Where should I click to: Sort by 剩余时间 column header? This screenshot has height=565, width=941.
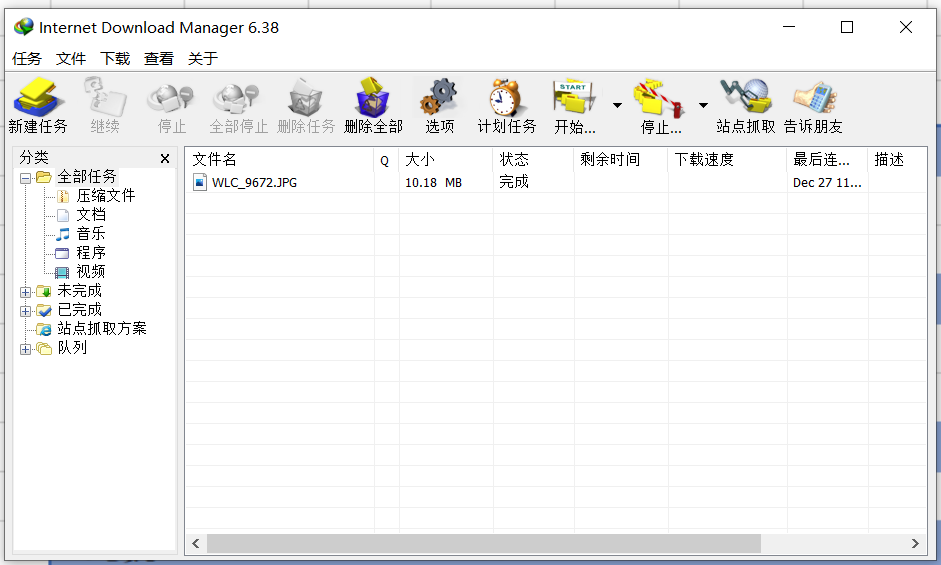(621, 159)
